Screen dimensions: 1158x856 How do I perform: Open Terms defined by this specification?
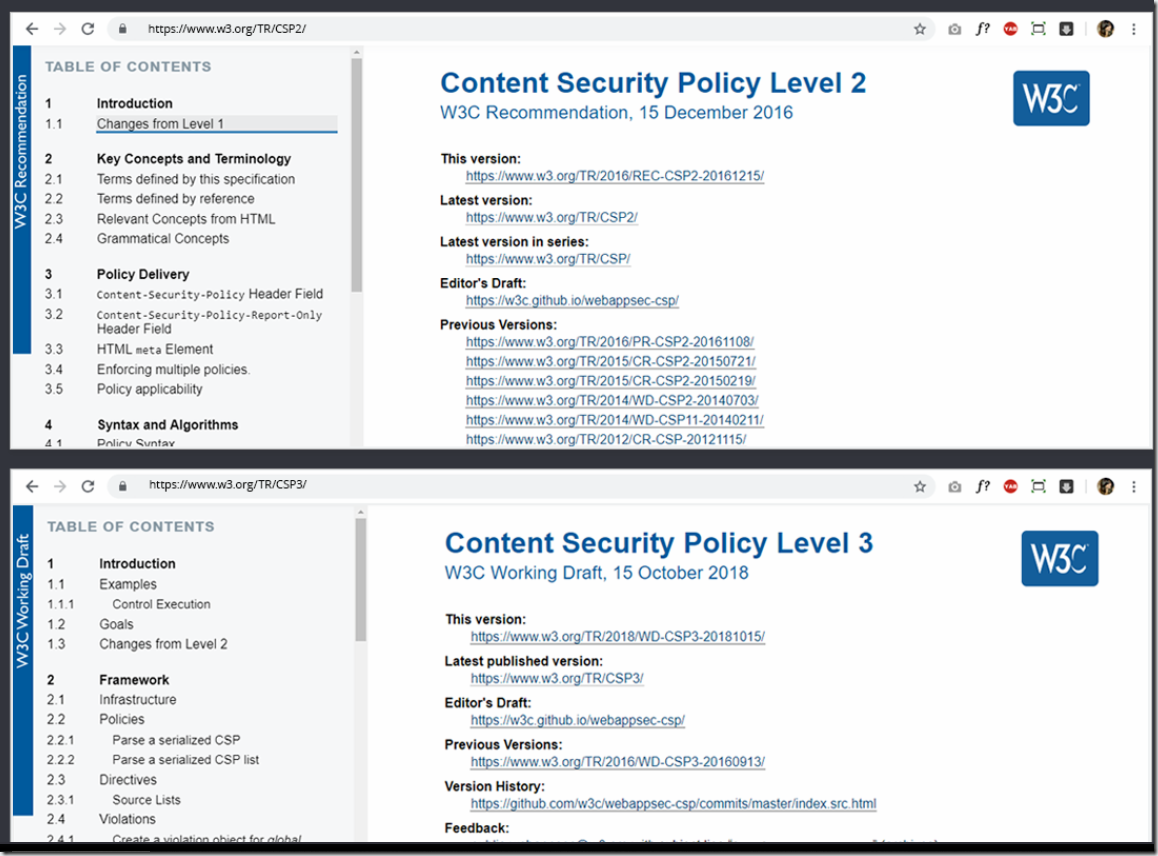[196, 179]
